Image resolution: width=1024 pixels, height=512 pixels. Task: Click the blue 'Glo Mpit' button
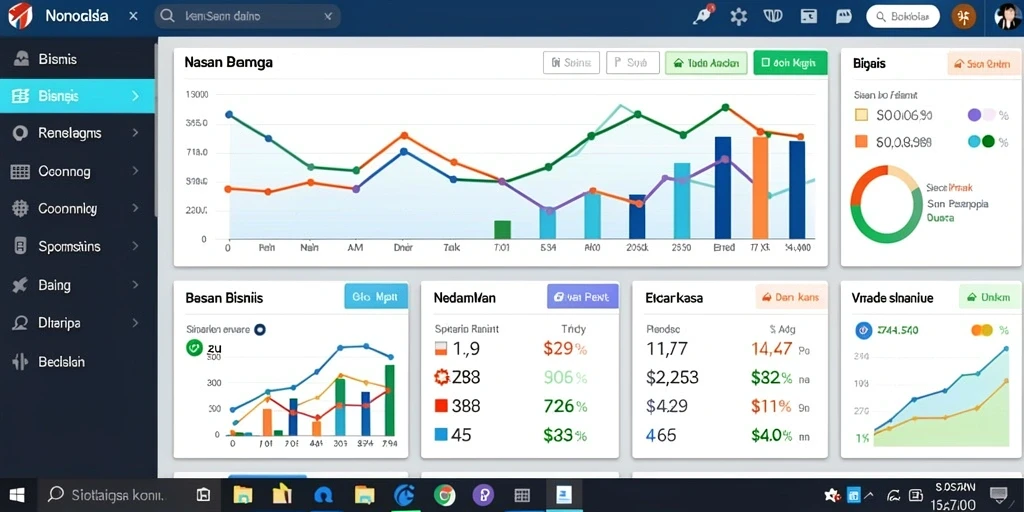[376, 296]
